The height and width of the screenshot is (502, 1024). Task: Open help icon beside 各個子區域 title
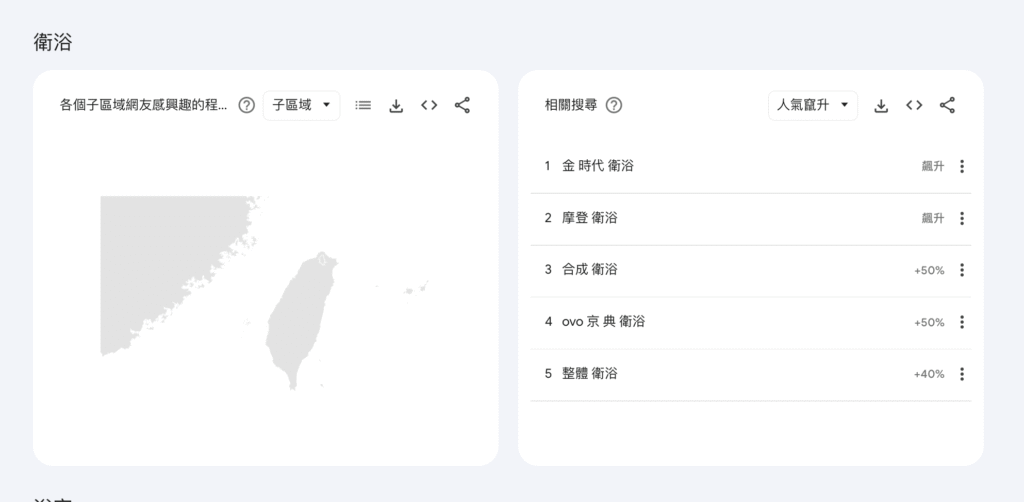[x=246, y=105]
